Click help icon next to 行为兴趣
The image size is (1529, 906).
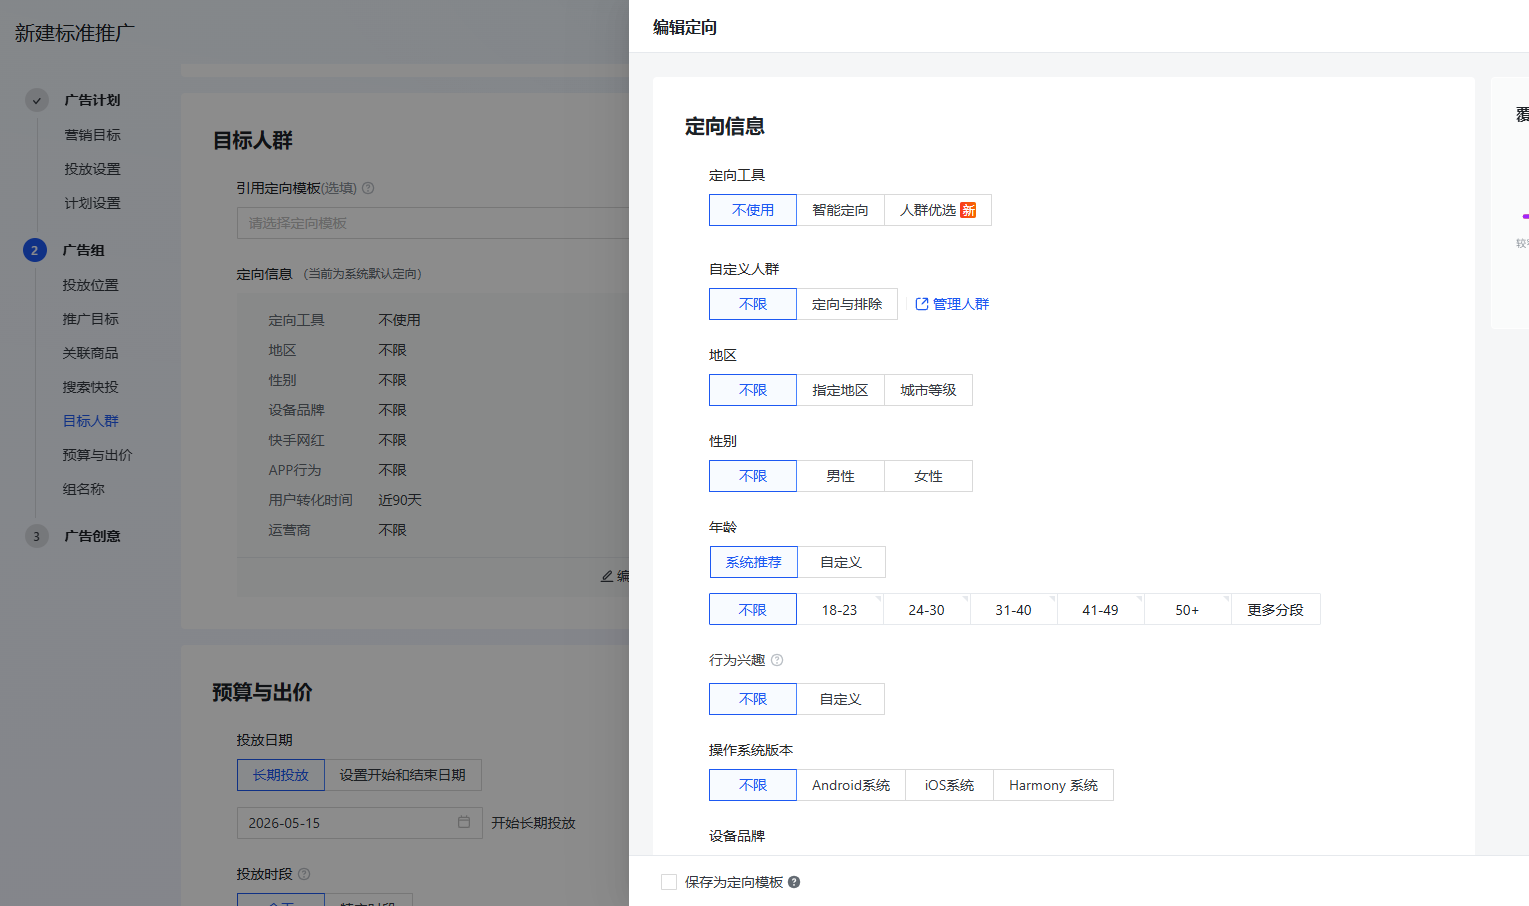(x=777, y=660)
